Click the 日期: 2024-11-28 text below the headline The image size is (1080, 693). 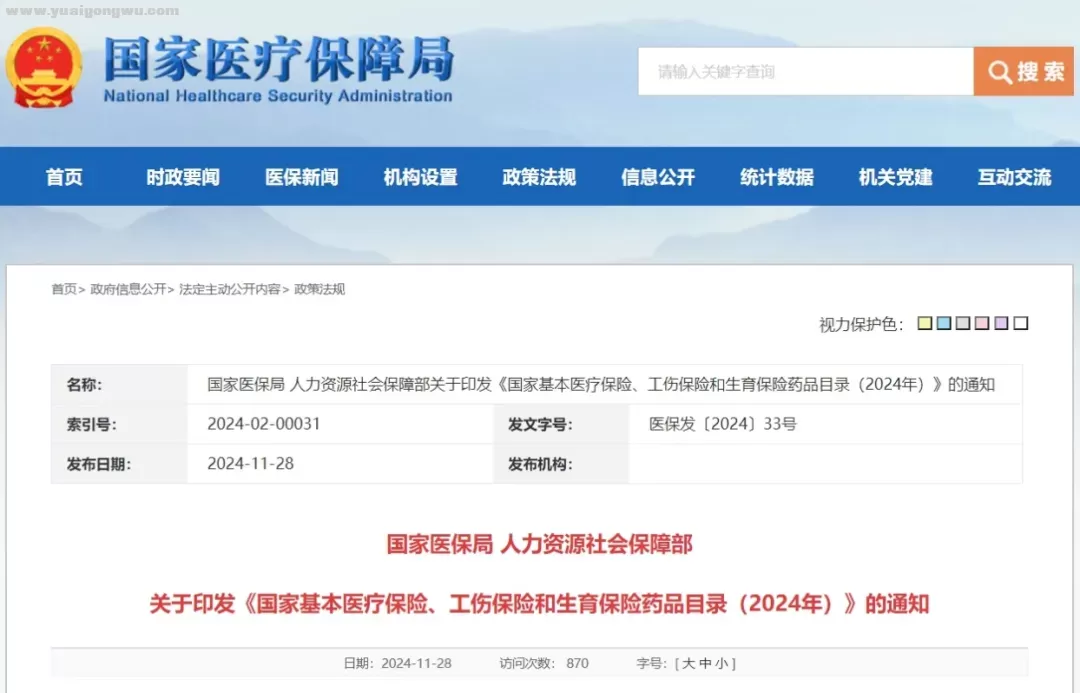[x=397, y=663]
